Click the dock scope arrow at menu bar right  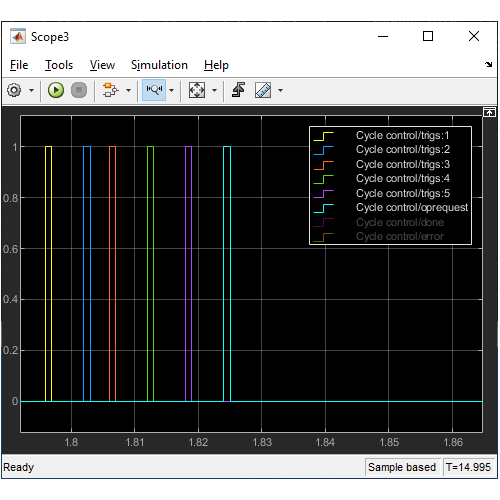pos(489,65)
